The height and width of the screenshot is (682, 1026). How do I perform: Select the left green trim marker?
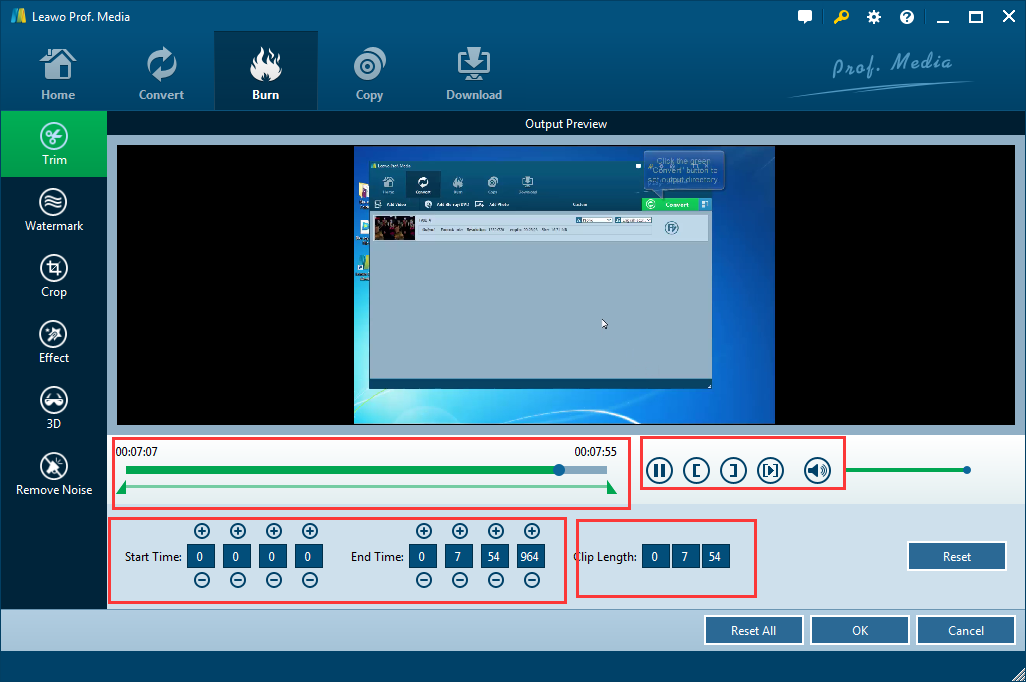coord(121,488)
